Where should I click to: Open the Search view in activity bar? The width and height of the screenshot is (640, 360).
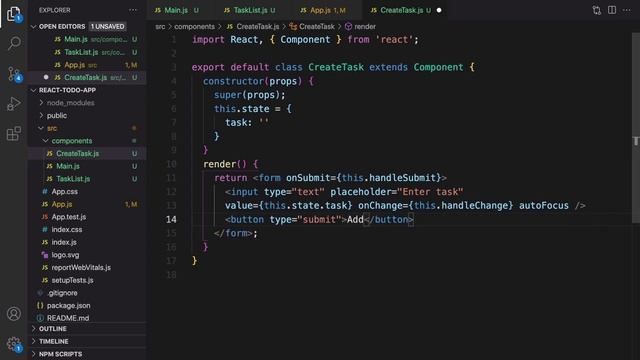tap(13, 43)
